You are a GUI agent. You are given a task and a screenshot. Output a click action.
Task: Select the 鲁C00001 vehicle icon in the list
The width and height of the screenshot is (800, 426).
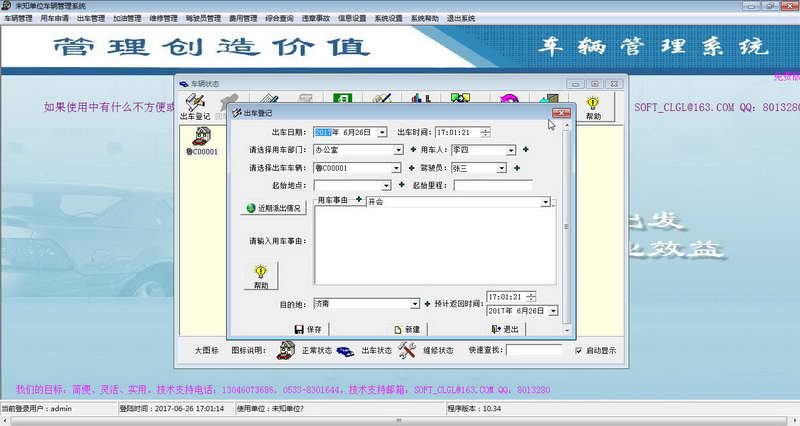click(202, 141)
